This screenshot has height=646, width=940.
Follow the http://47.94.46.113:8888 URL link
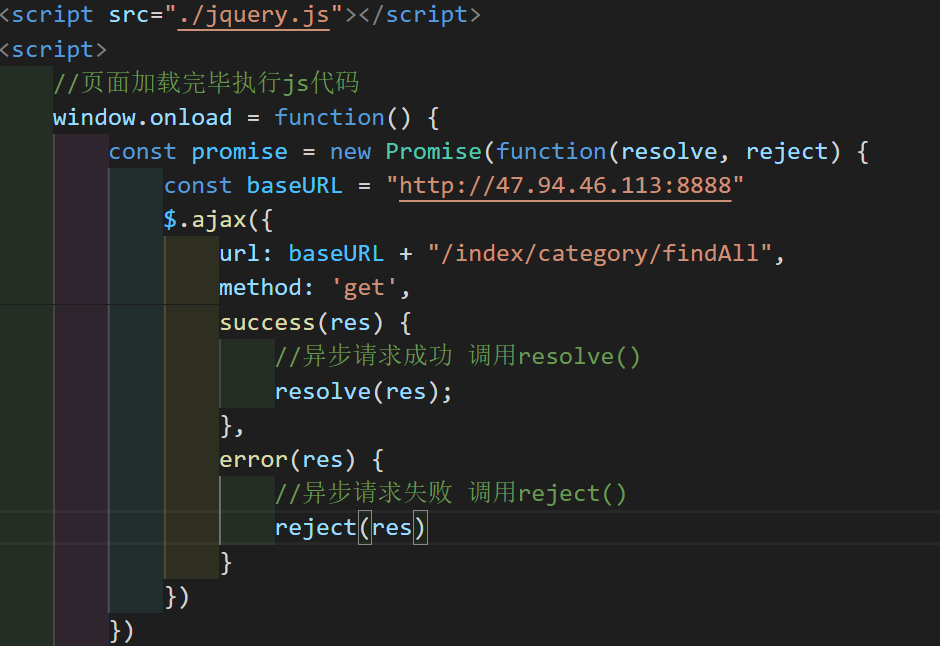coord(566,184)
